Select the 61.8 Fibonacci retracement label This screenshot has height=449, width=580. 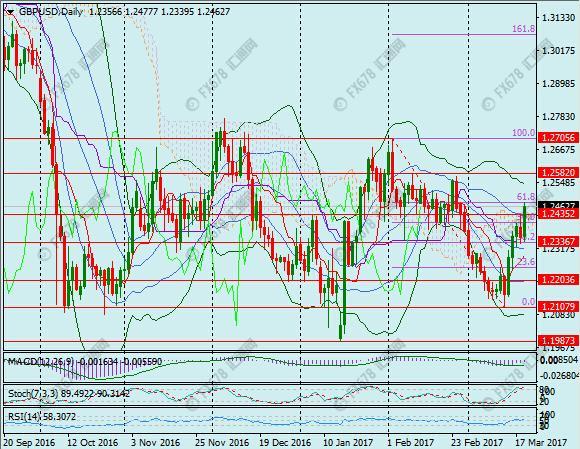pos(526,196)
